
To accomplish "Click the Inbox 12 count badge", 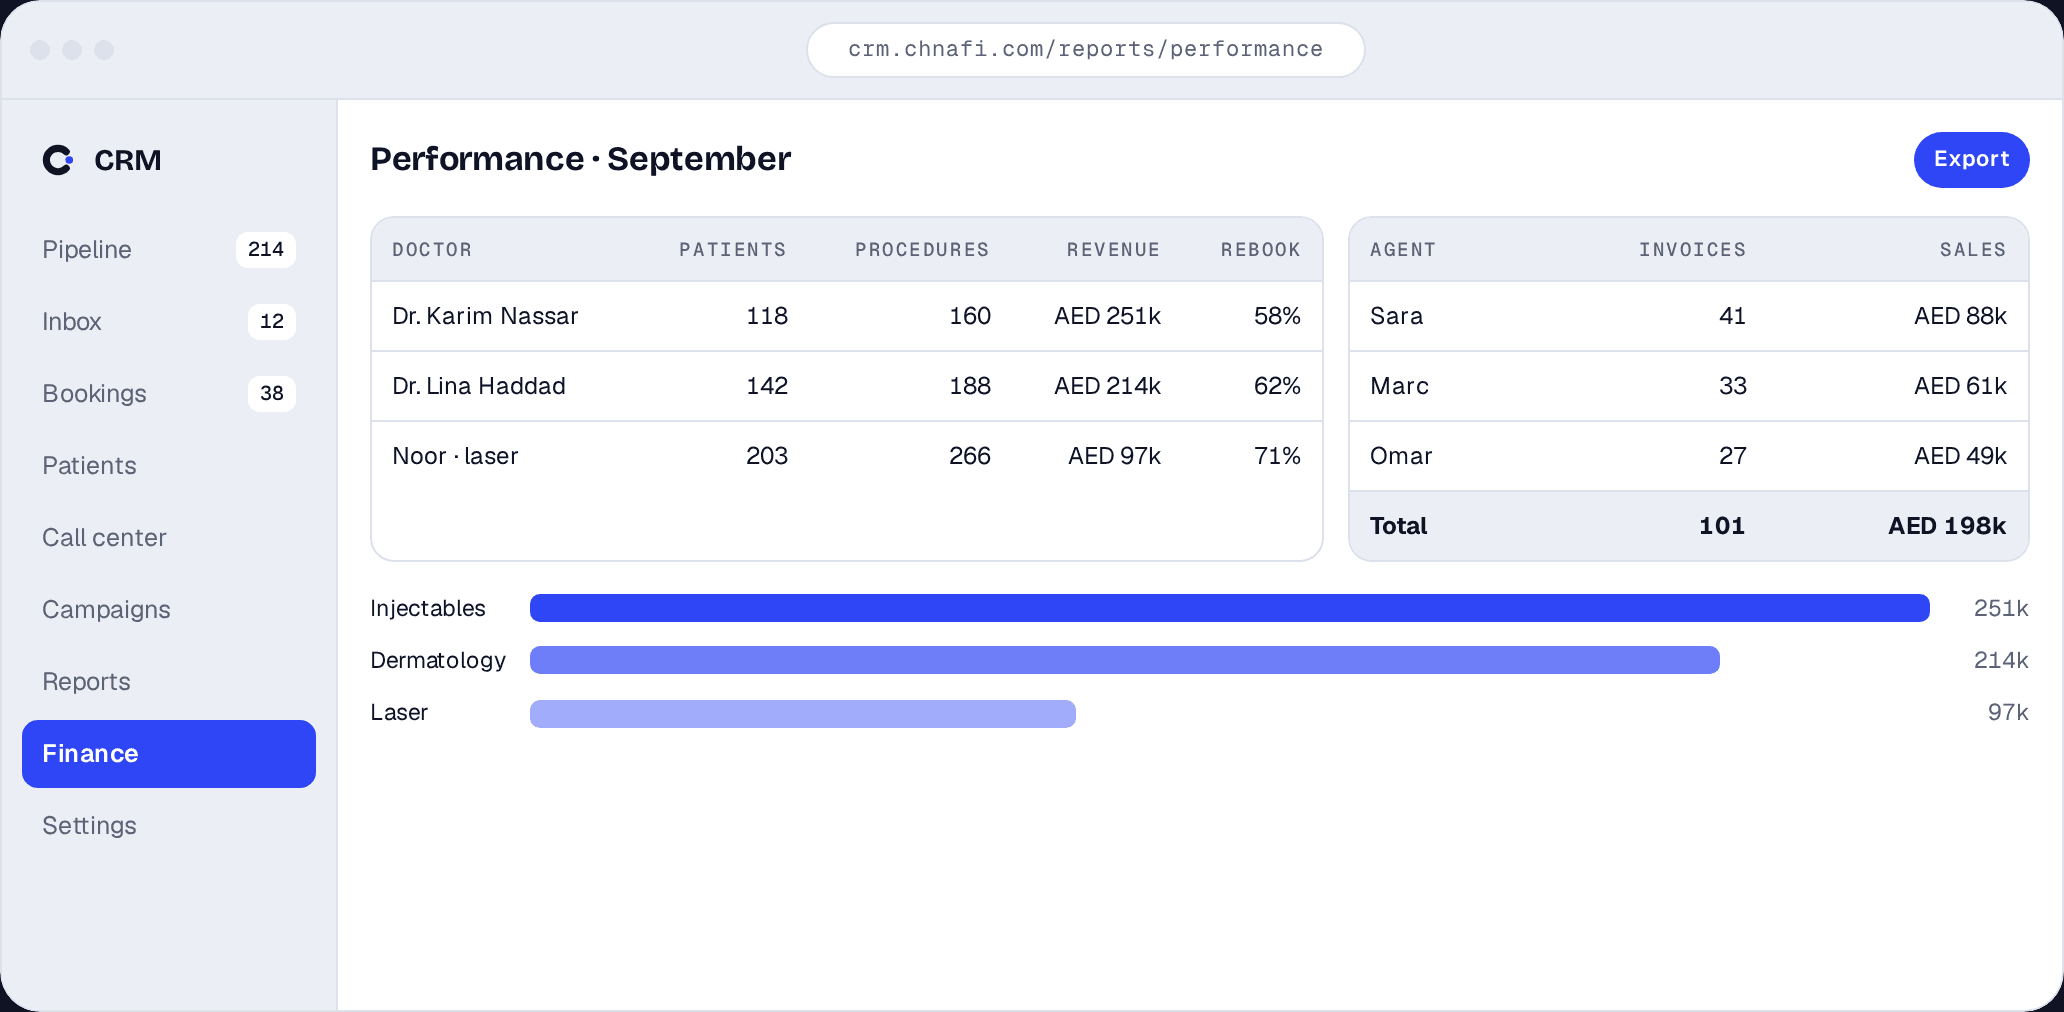I will point(272,322).
